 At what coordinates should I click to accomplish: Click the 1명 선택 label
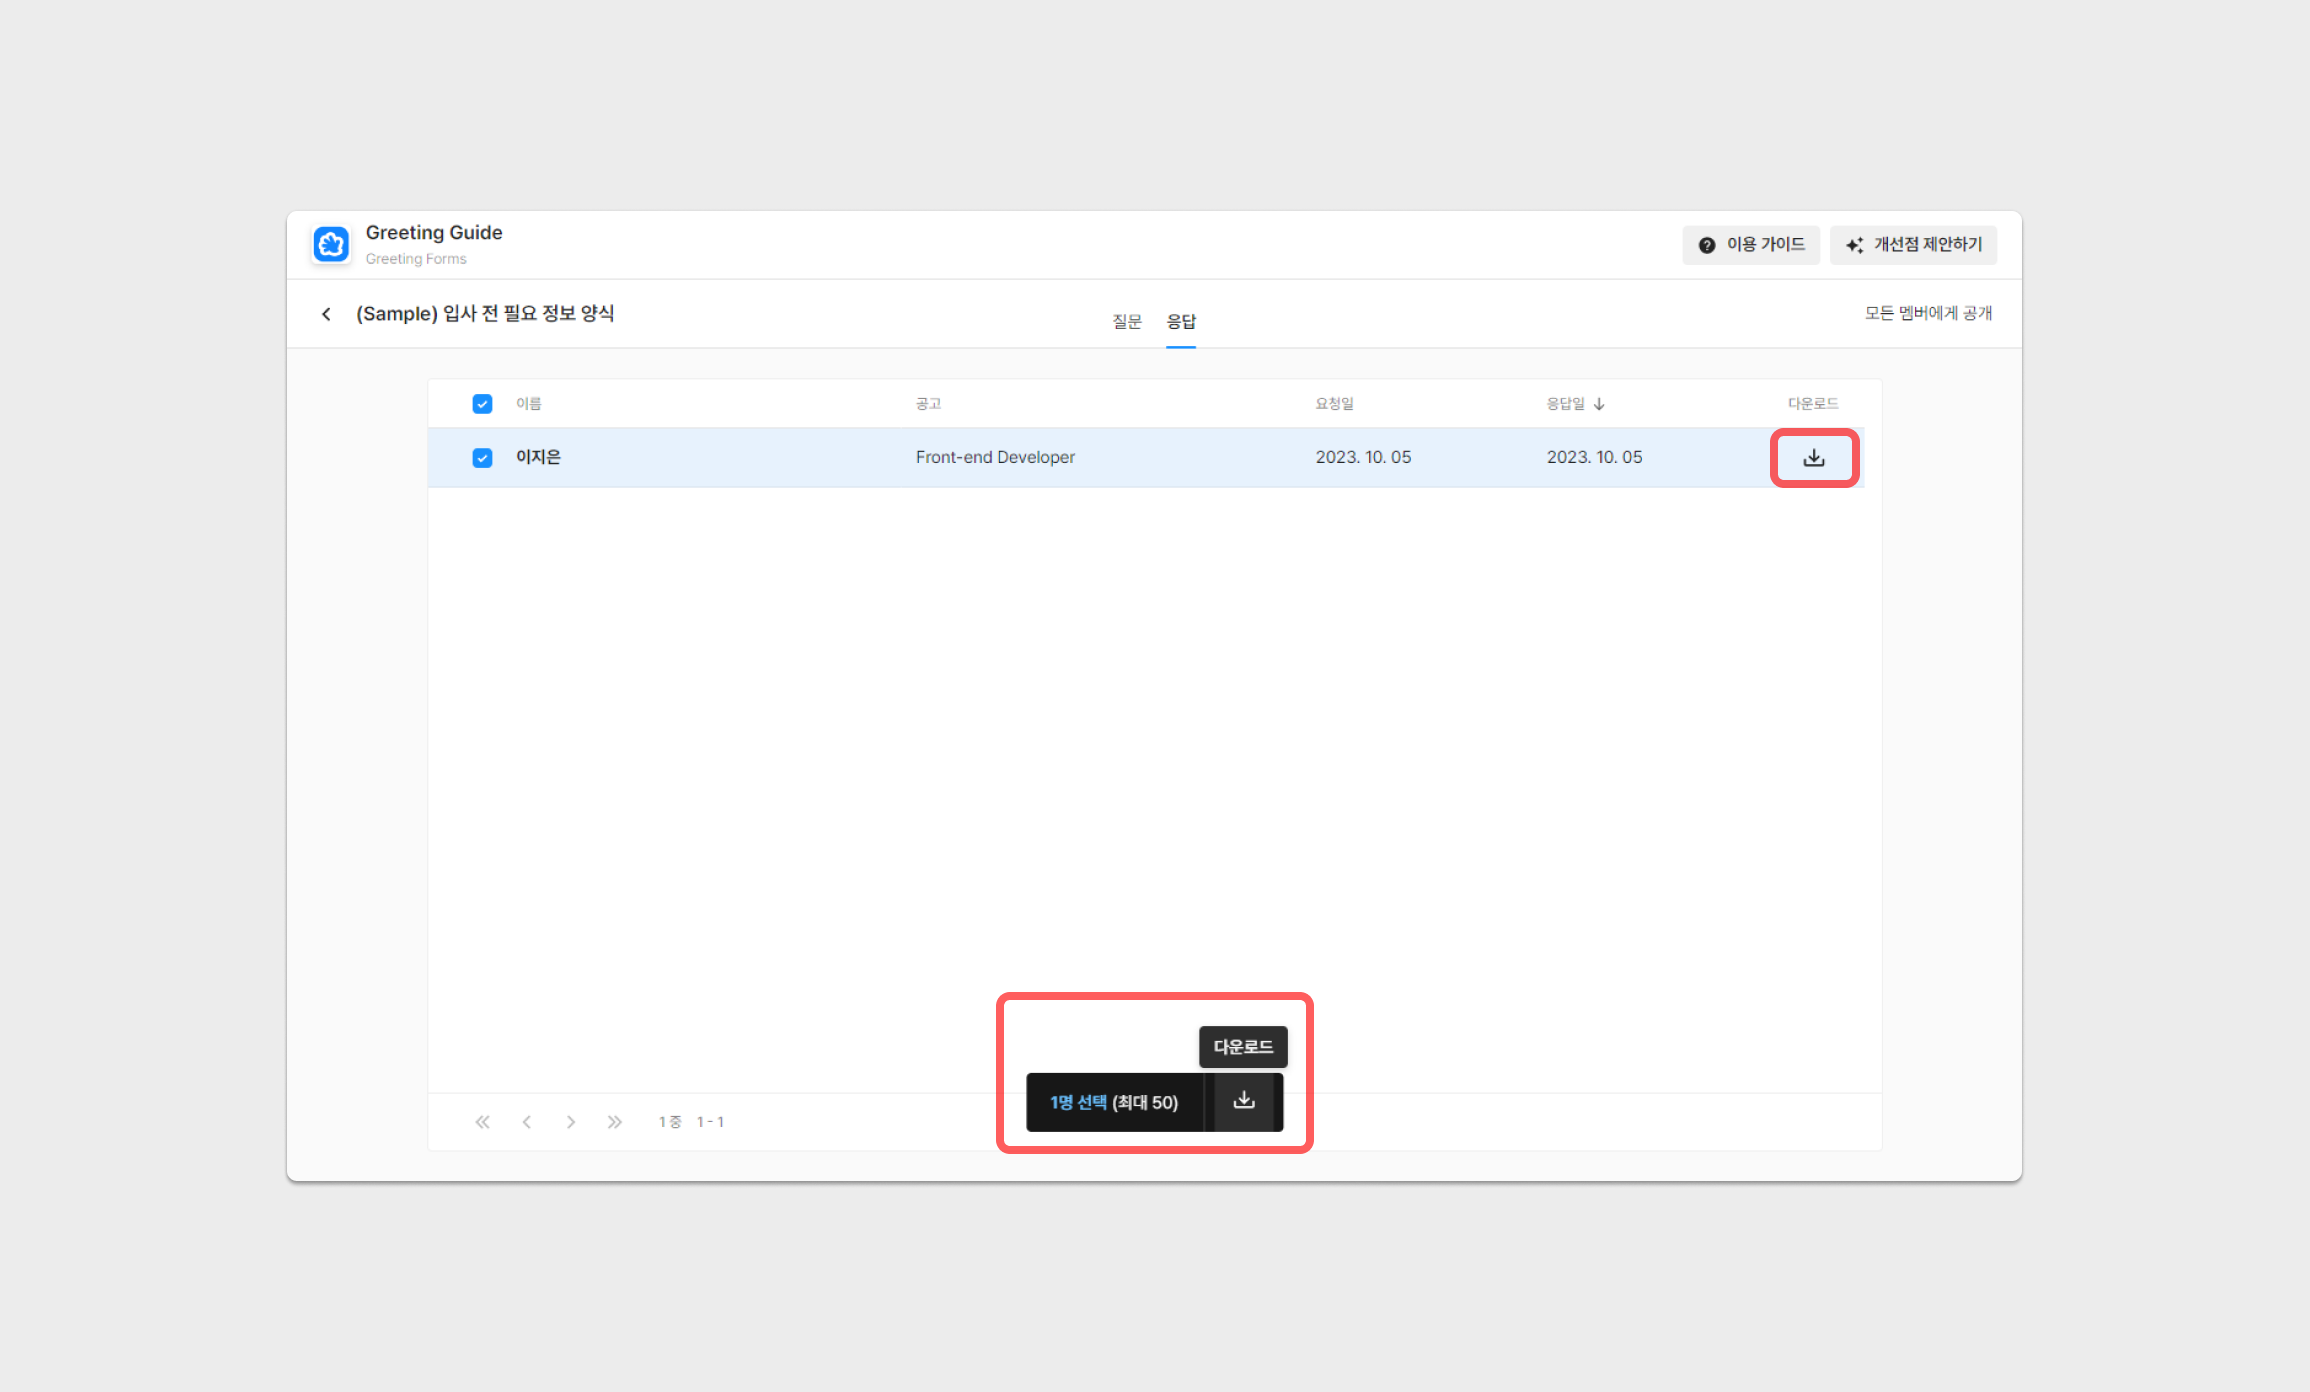coord(1078,1102)
